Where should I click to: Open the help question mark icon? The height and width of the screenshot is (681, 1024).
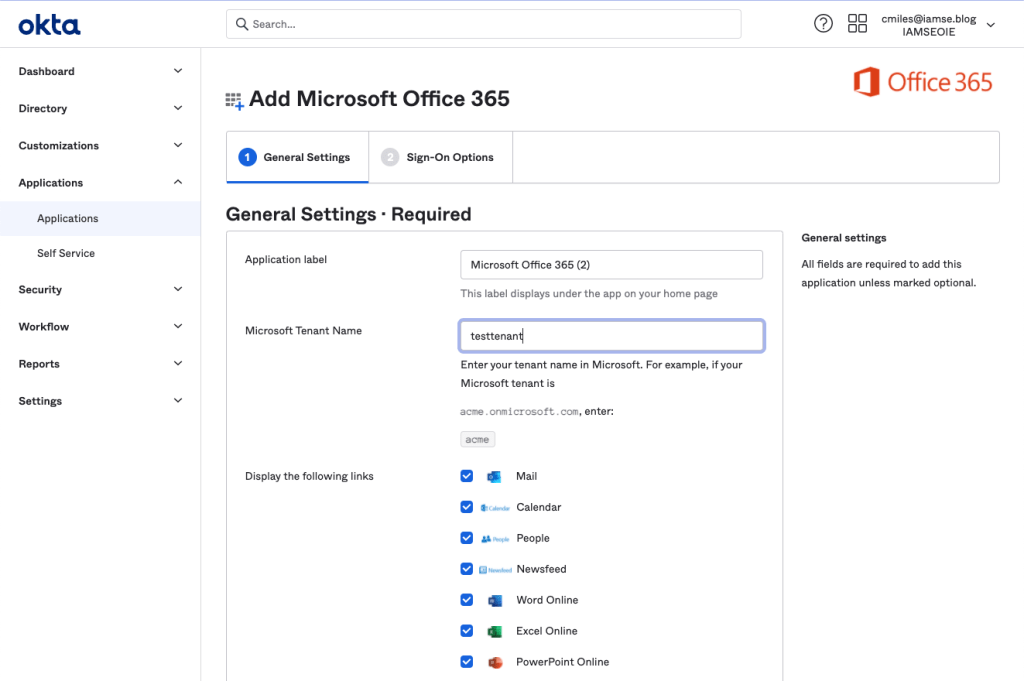(x=823, y=24)
